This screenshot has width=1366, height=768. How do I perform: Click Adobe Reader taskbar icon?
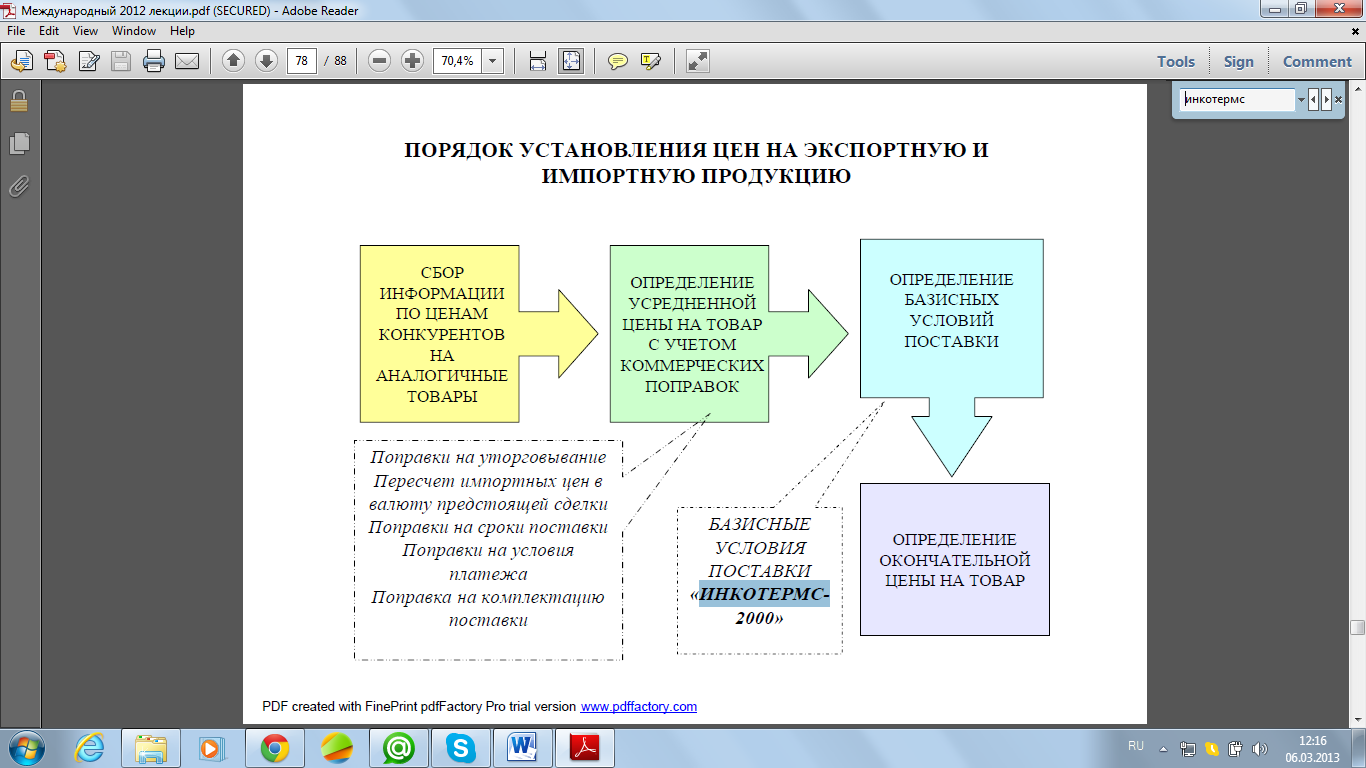tap(585, 748)
